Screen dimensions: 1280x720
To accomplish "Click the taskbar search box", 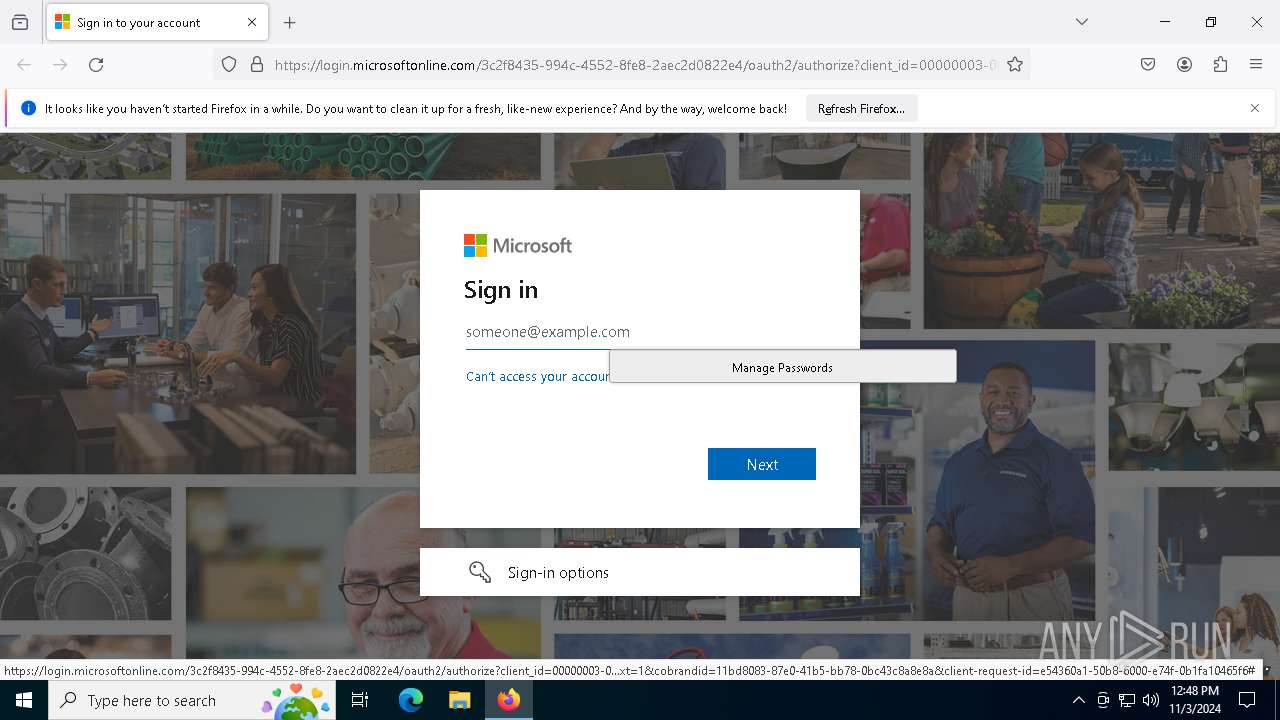I will 192,700.
